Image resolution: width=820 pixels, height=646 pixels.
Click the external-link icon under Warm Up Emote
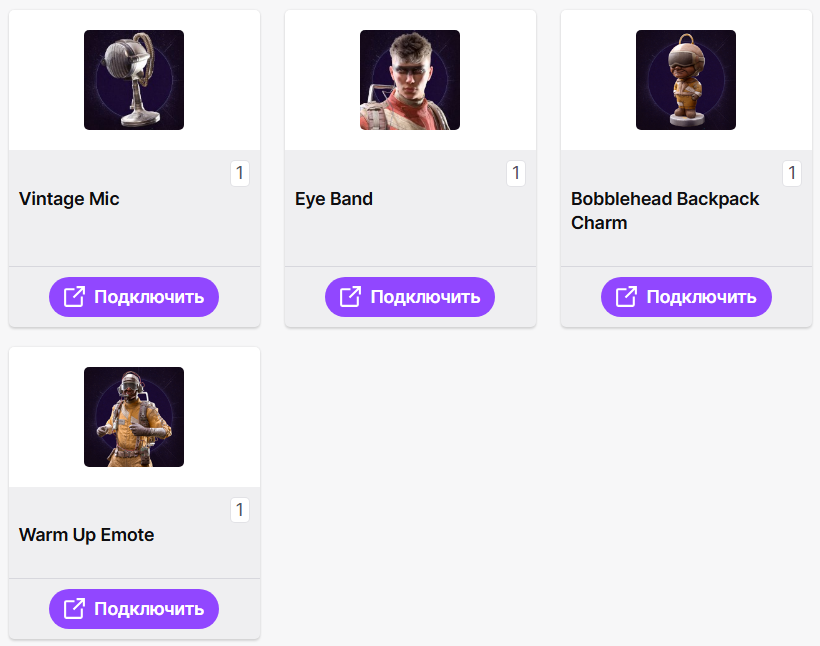click(x=74, y=609)
